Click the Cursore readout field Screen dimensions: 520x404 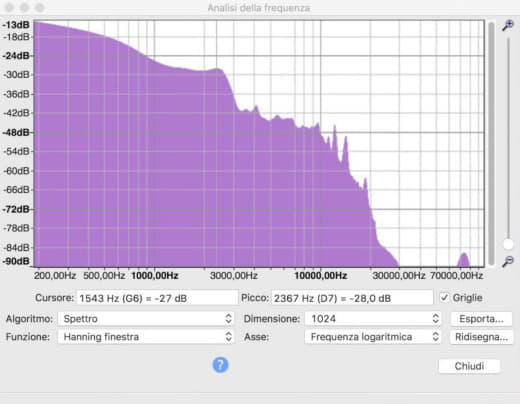click(157, 298)
